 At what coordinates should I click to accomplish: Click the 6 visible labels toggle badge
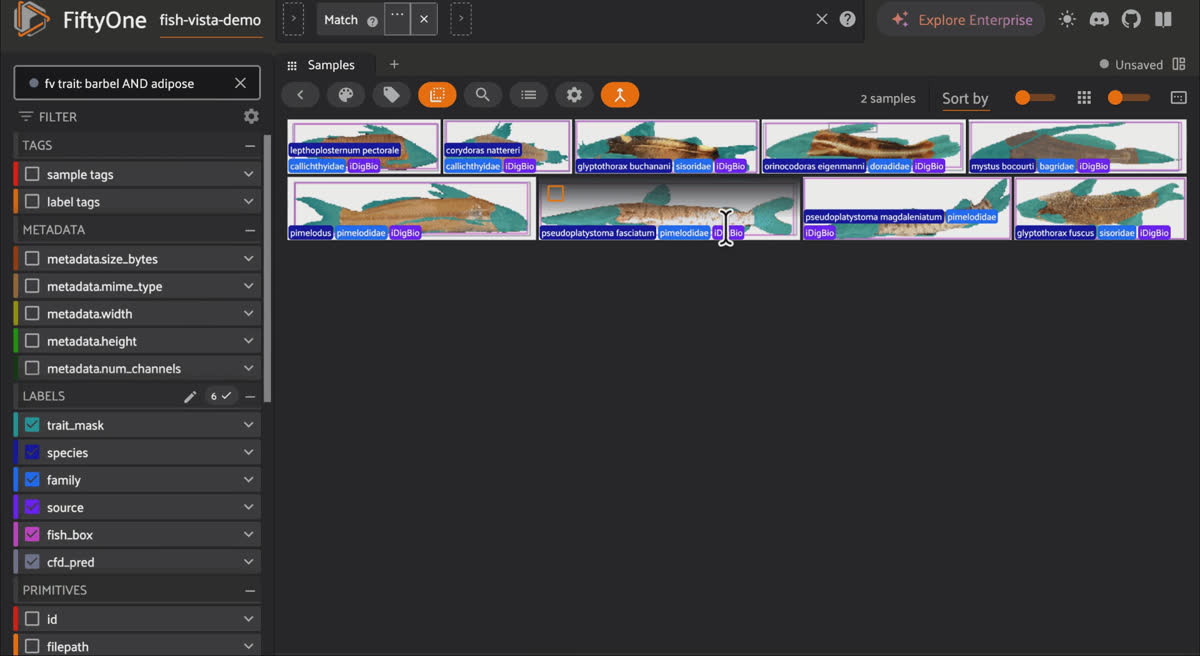pos(221,397)
